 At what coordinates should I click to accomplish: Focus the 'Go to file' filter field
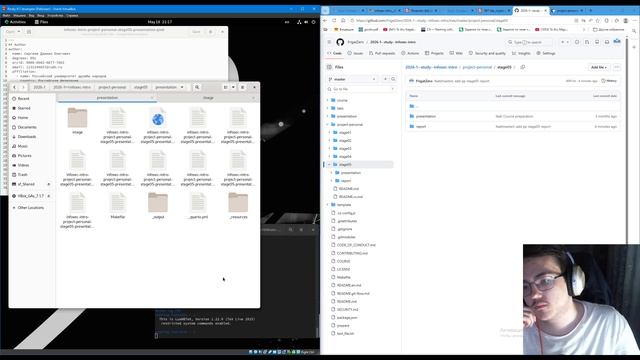tap(361, 89)
